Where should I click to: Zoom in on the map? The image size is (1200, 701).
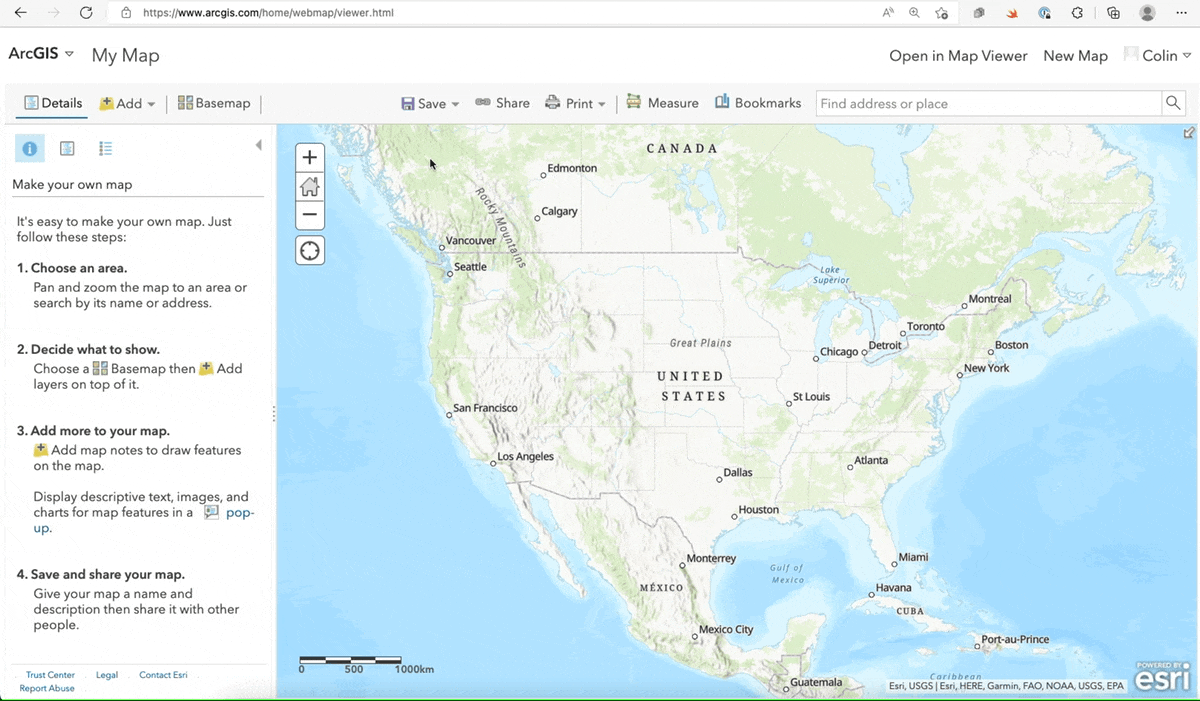[x=310, y=157]
